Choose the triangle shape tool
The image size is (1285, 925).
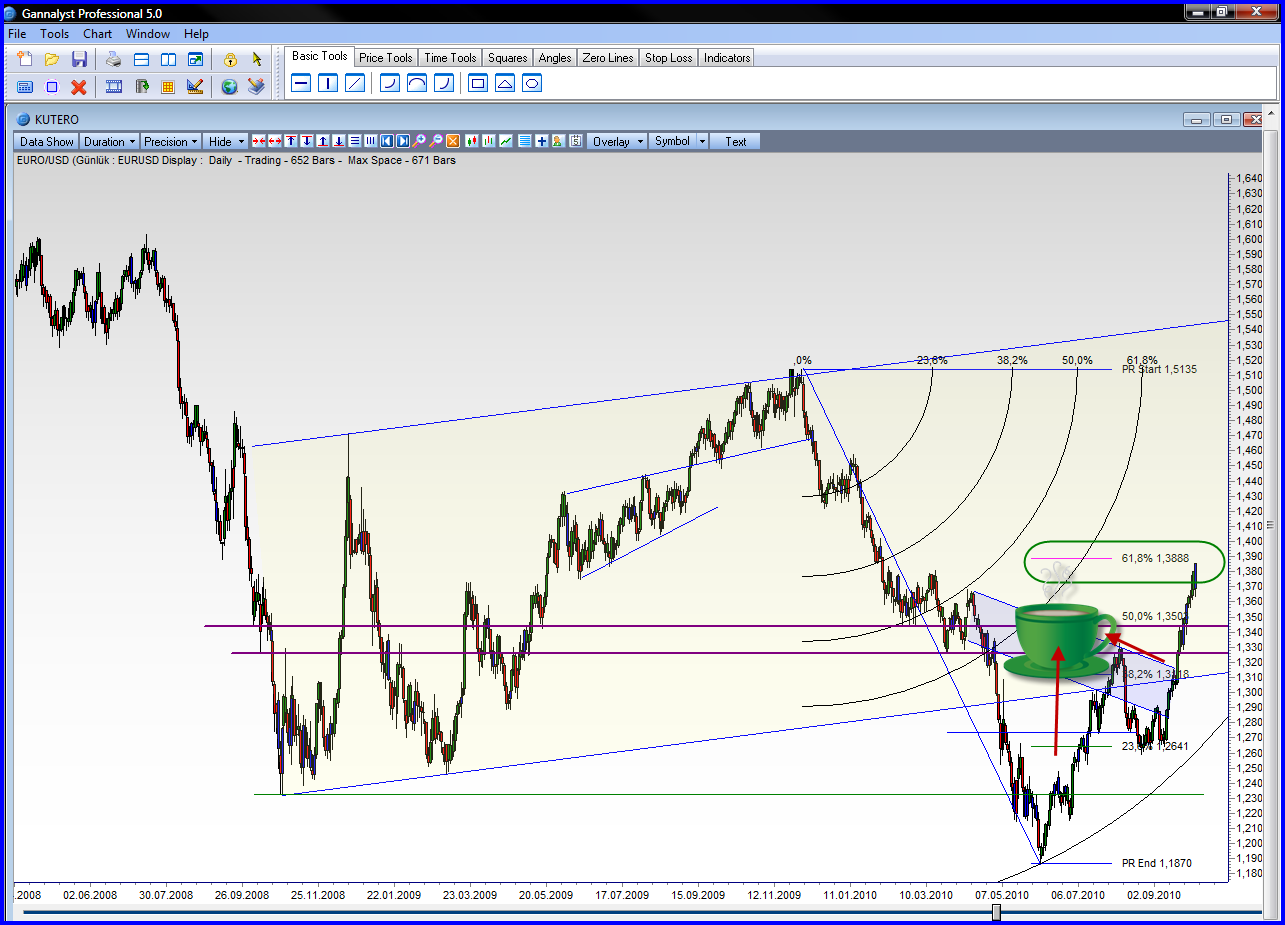(505, 84)
